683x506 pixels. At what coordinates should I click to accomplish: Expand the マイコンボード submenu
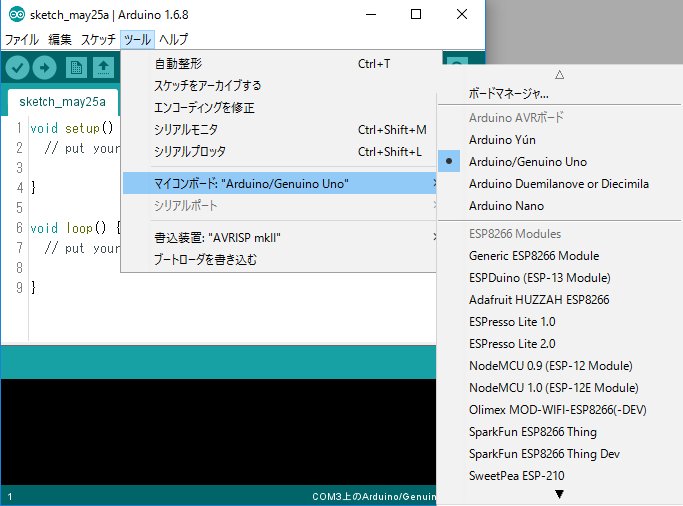[x=279, y=183]
